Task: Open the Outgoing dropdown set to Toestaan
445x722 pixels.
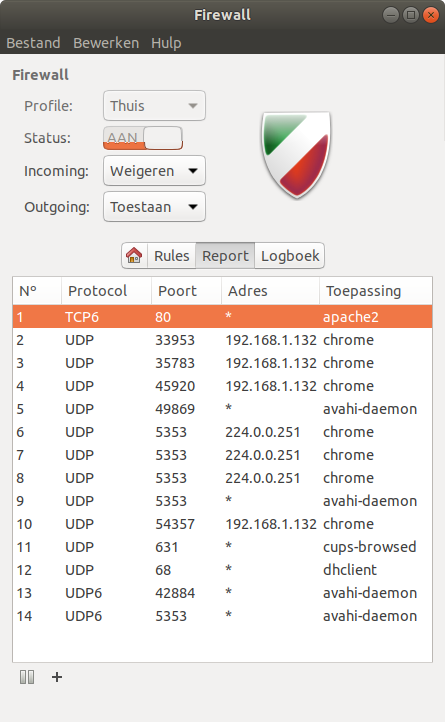Action: tap(154, 207)
